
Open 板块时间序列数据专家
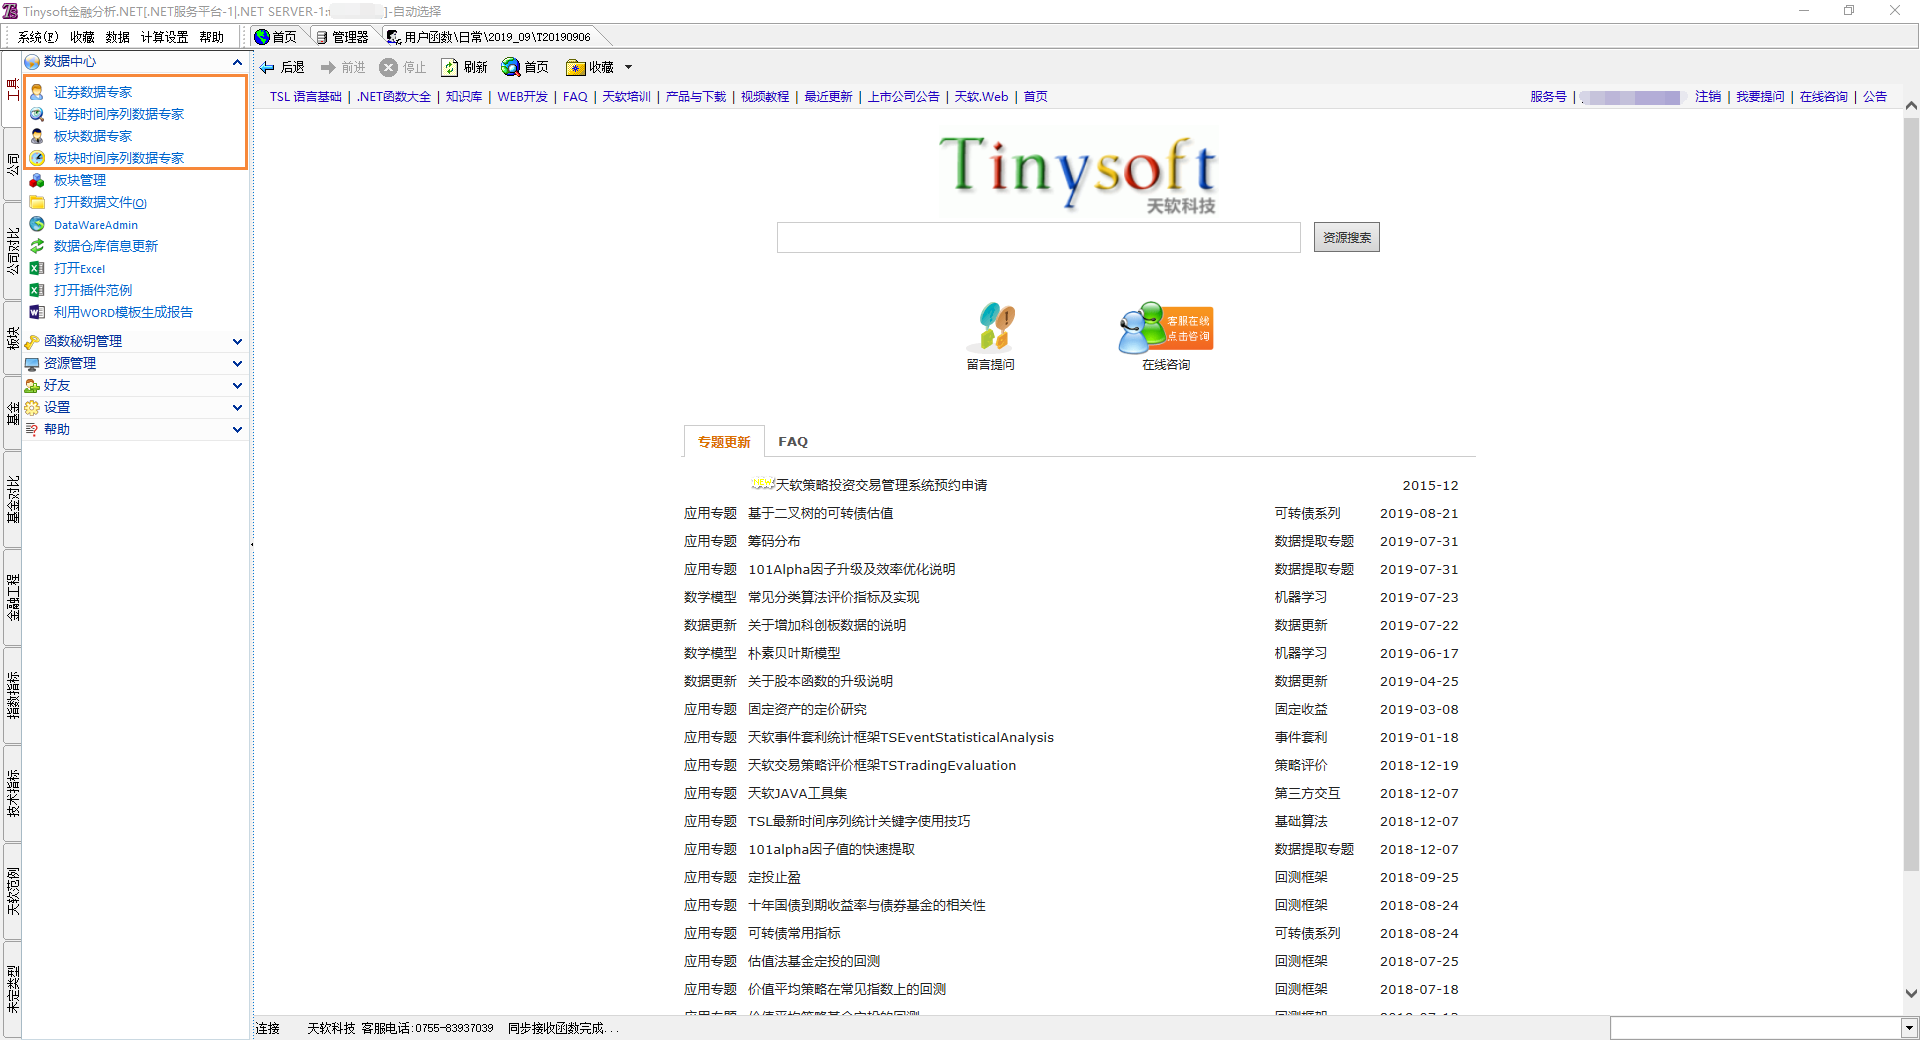tap(118, 158)
